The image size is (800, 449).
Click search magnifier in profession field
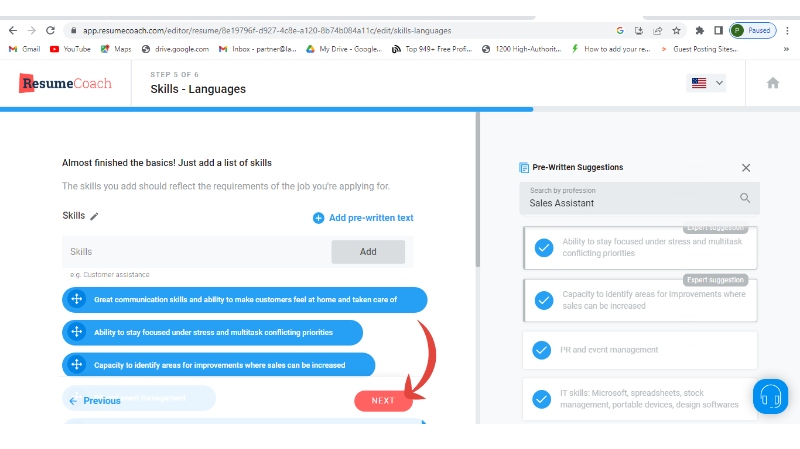point(745,198)
